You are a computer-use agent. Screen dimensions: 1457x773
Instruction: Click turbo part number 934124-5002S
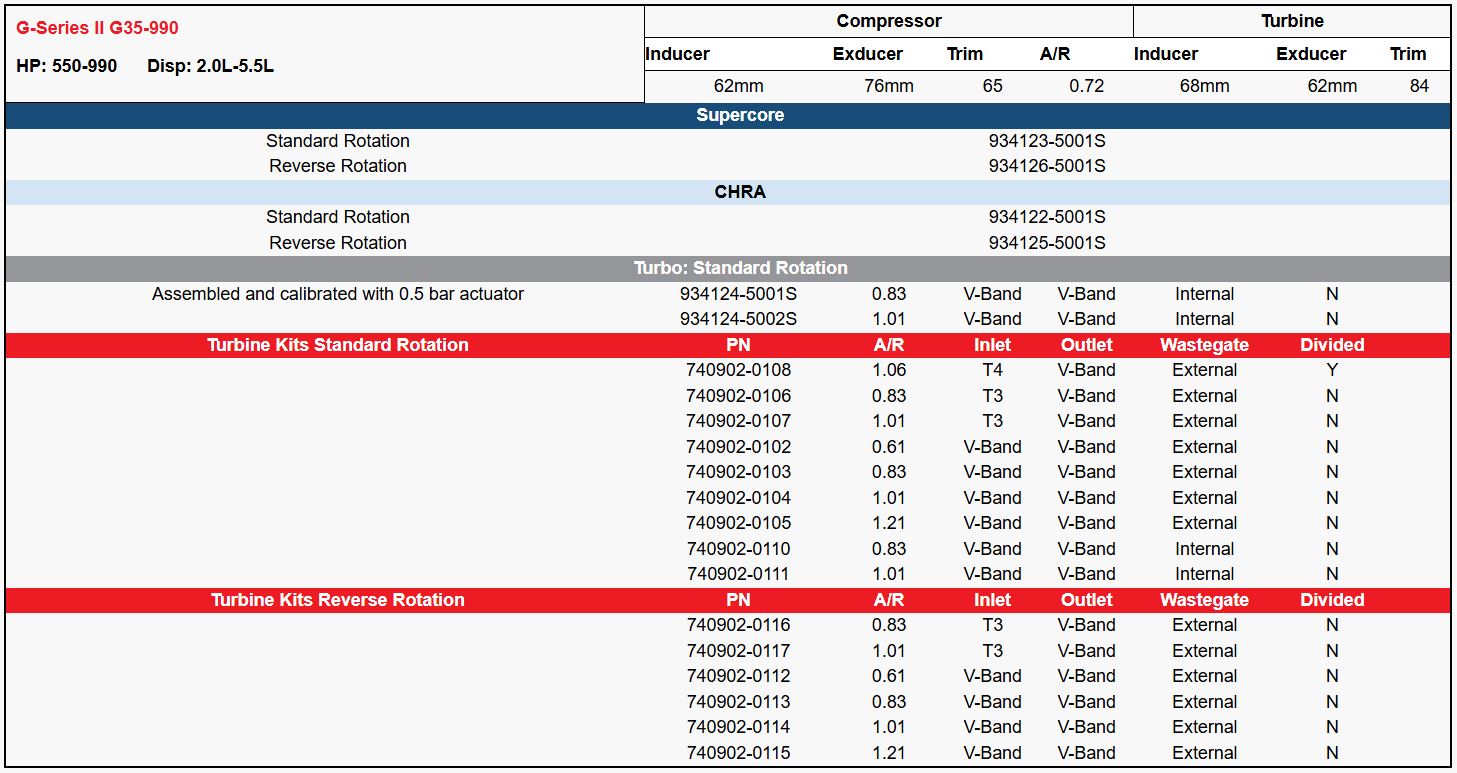click(x=738, y=319)
